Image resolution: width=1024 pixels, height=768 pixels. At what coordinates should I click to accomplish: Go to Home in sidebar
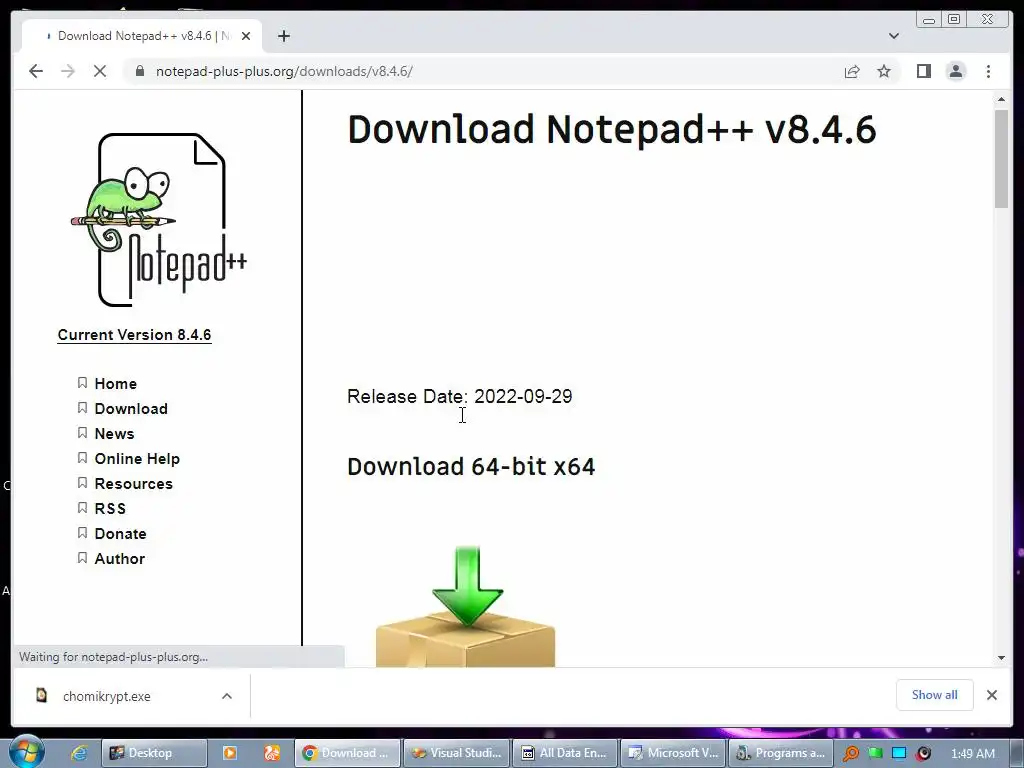pyautogui.click(x=115, y=383)
